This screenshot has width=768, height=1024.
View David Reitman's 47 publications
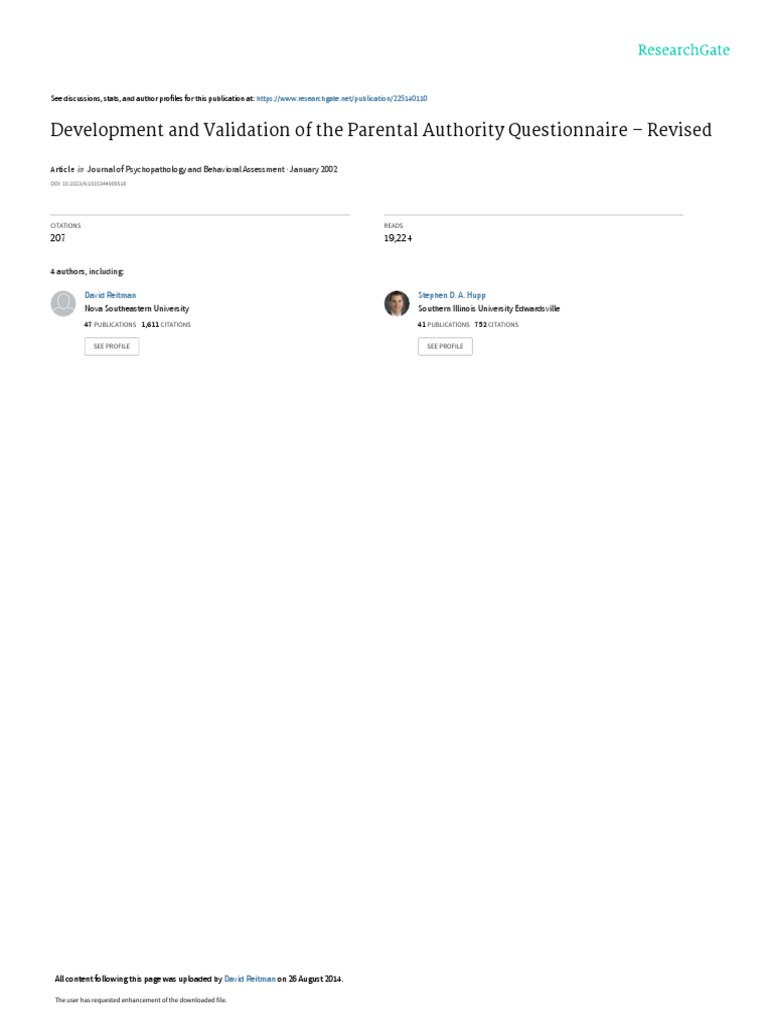point(110,325)
